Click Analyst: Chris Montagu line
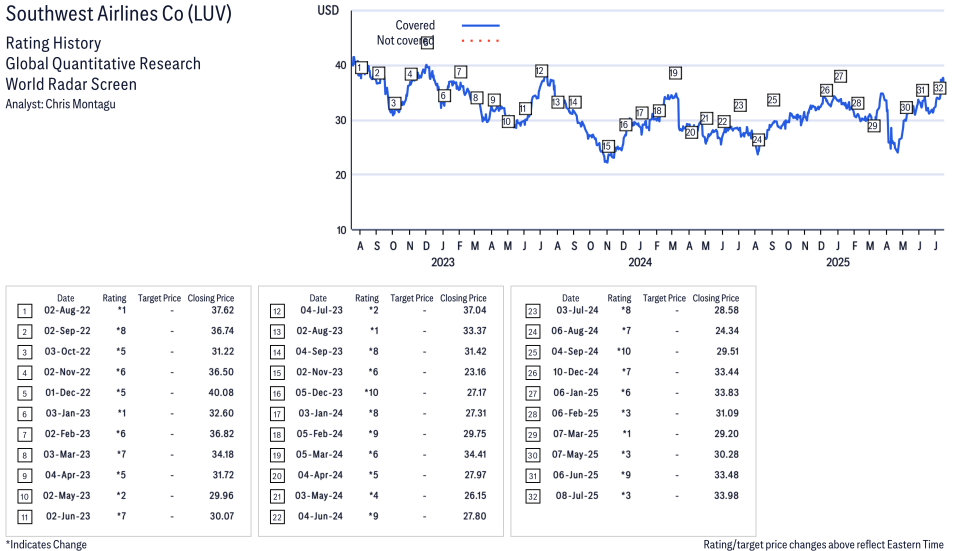The width and height of the screenshot is (955, 551). point(60,104)
